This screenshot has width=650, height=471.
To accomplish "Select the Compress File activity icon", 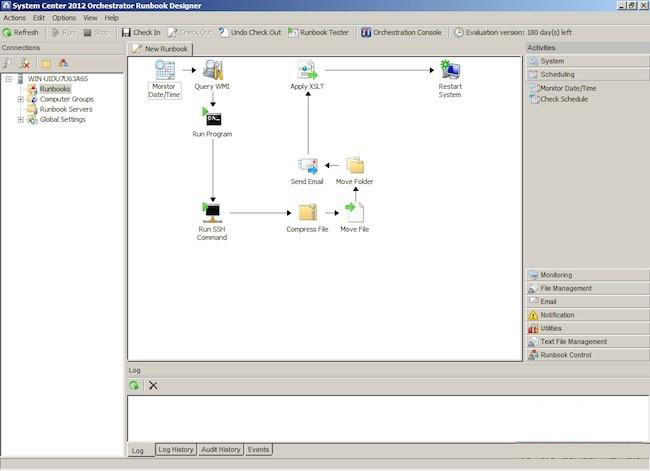I will (x=308, y=212).
